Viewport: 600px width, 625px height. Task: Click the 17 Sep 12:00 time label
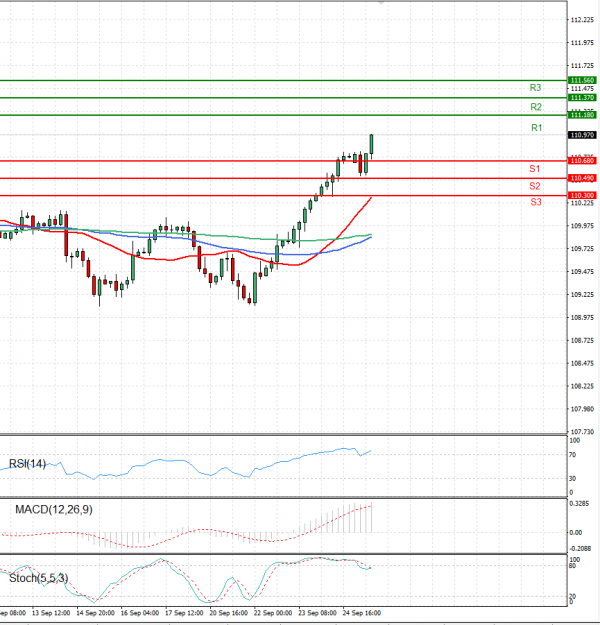184,613
